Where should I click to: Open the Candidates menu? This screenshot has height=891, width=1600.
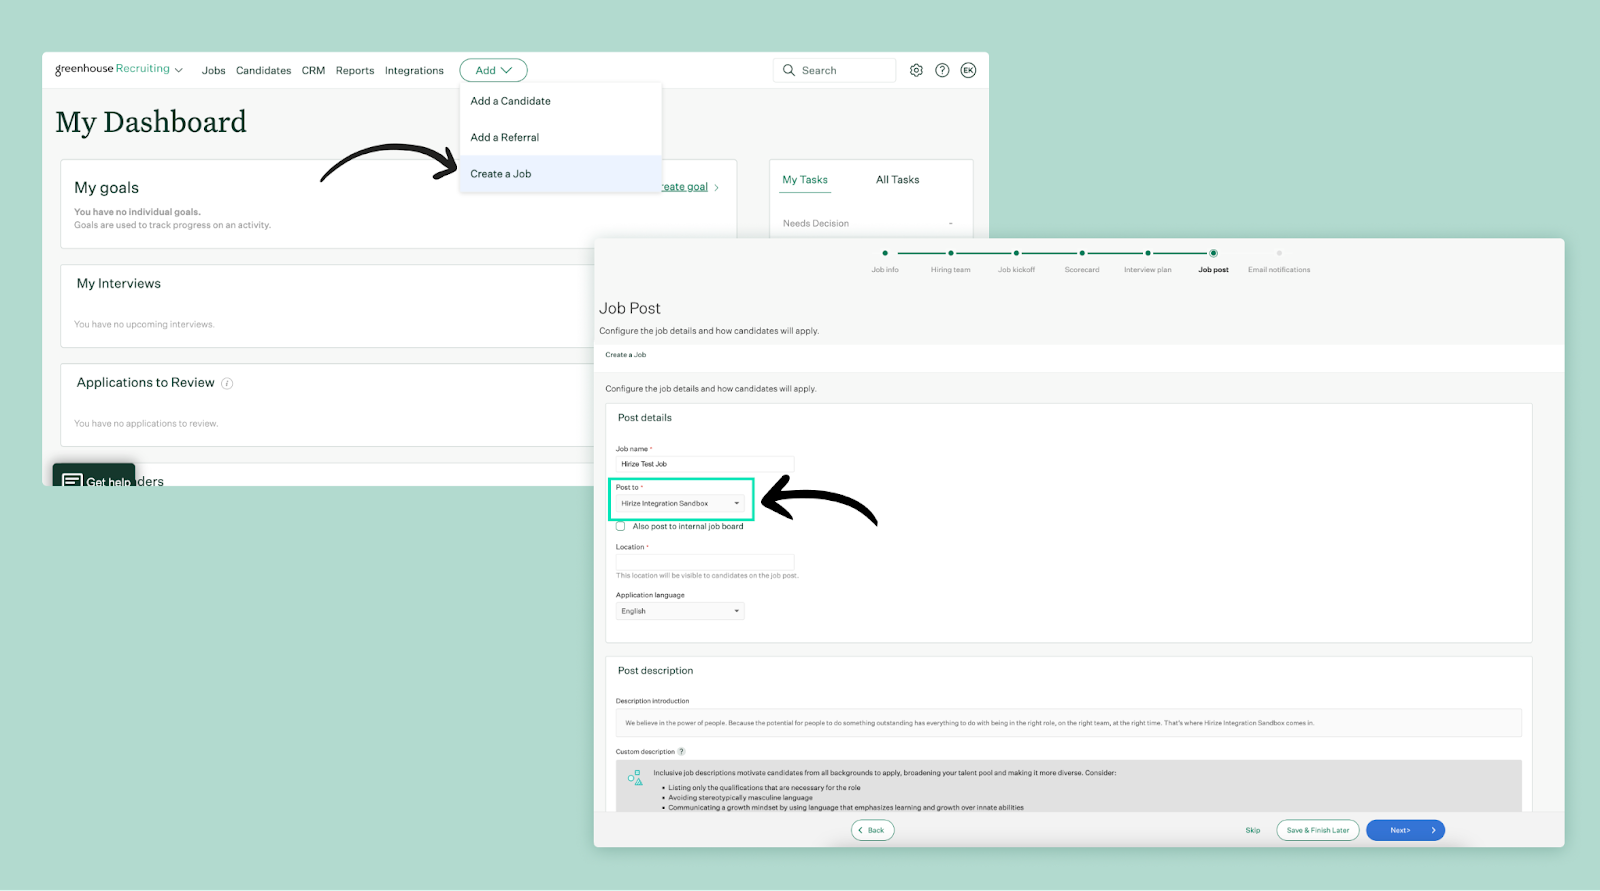(x=264, y=70)
